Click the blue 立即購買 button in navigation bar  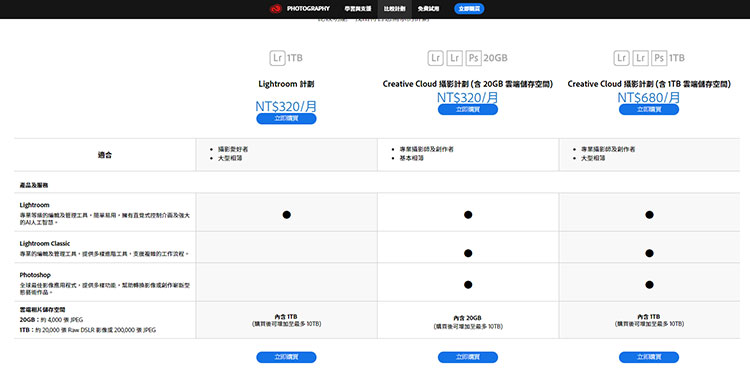469,9
